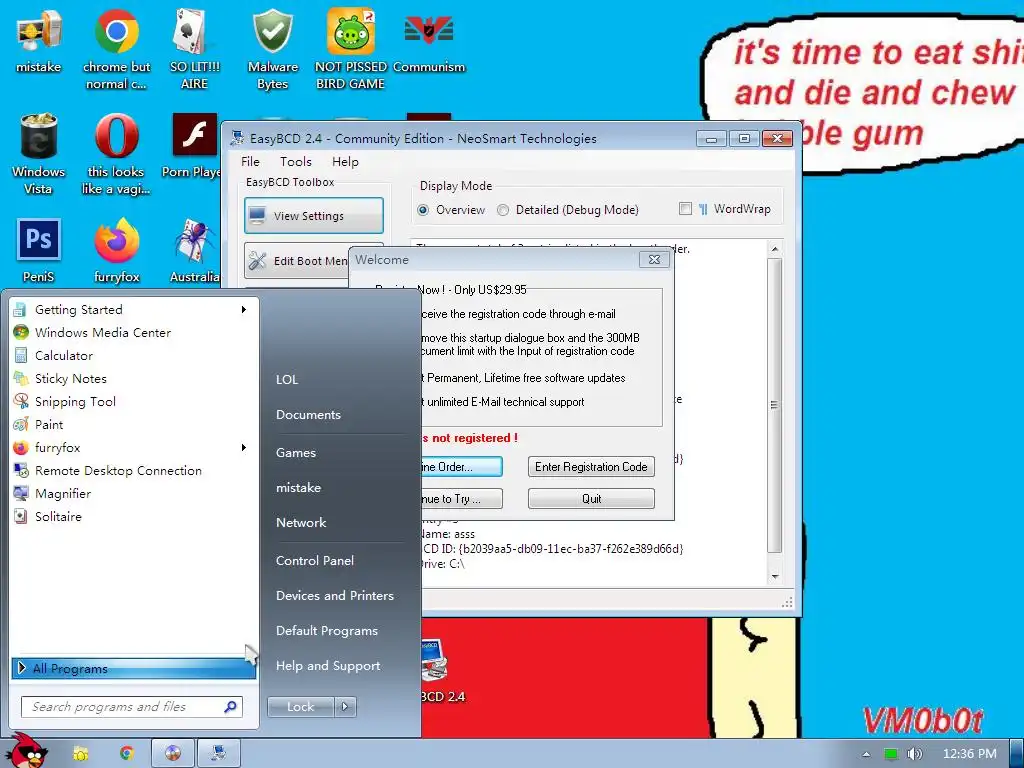Expand All Programs list
This screenshot has height=768, width=1024.
point(134,669)
